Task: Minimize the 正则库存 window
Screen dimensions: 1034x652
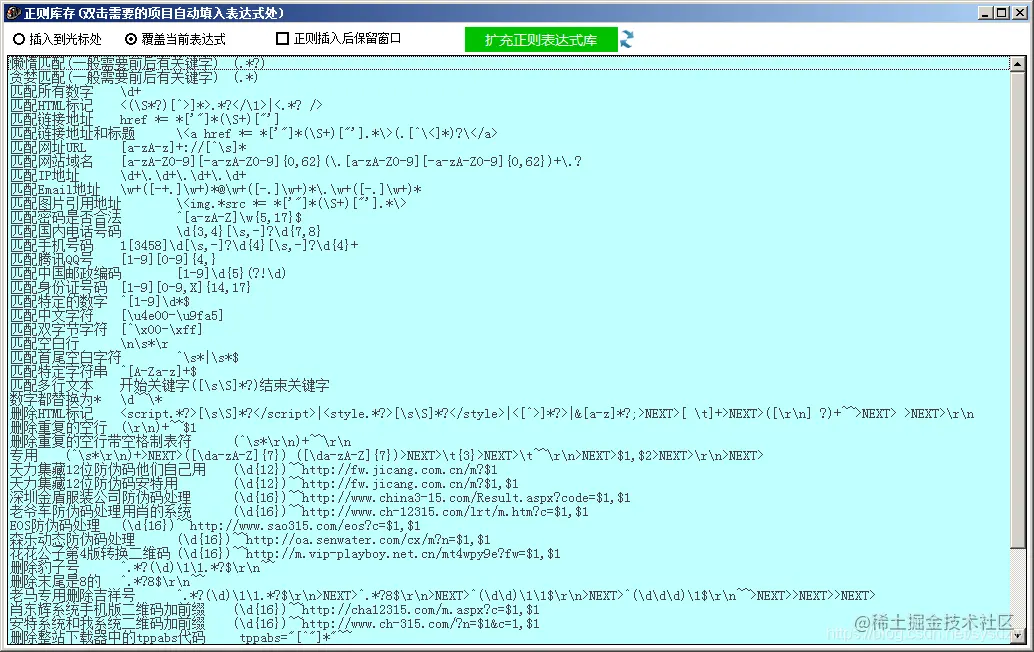Action: click(986, 13)
